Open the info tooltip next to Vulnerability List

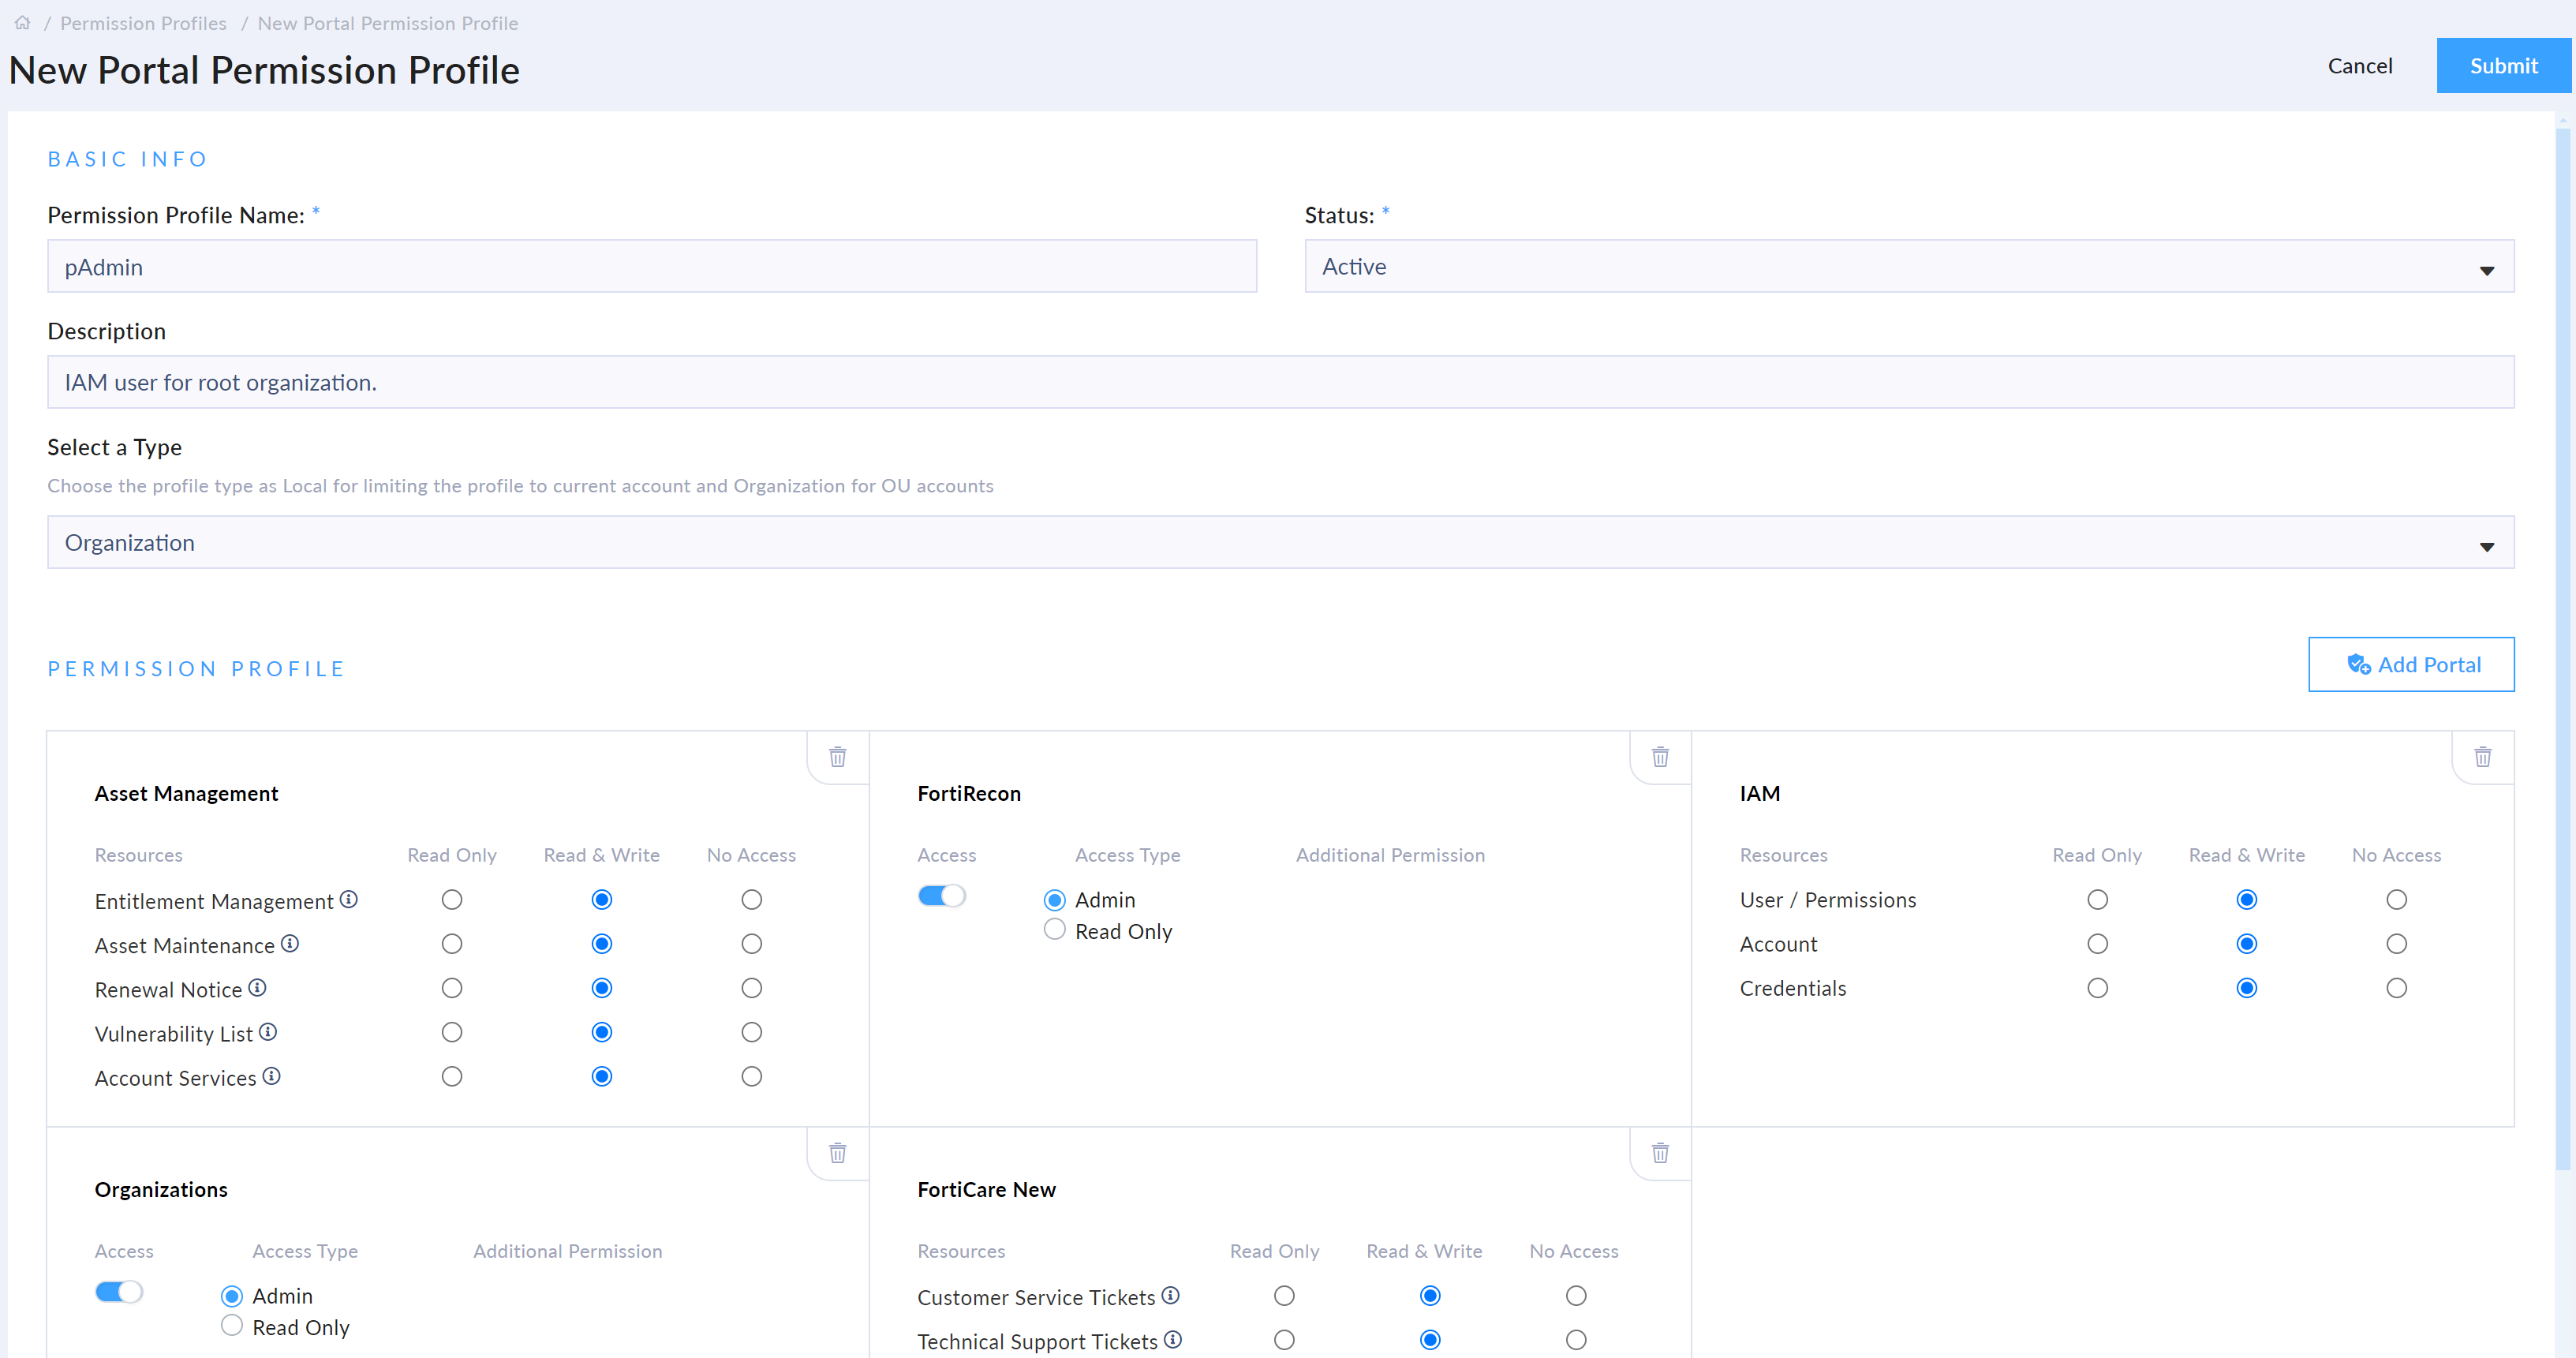(267, 1031)
